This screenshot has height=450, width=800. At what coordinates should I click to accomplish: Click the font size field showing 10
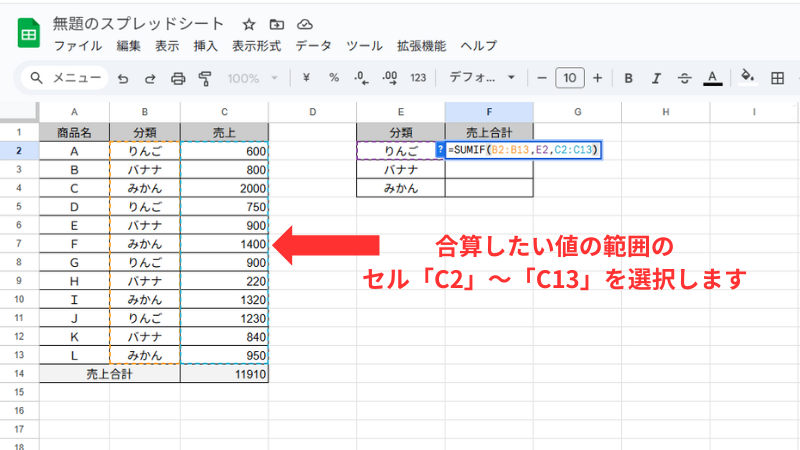tap(569, 78)
